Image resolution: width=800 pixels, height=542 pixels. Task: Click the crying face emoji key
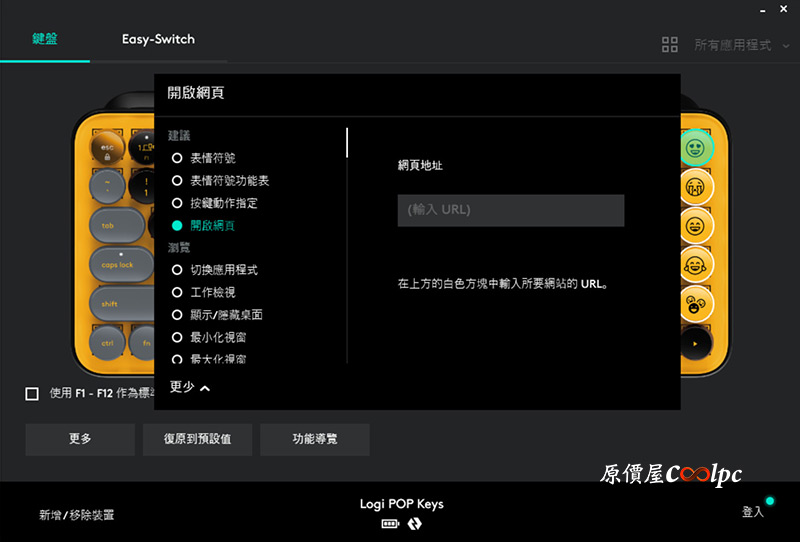(696, 187)
